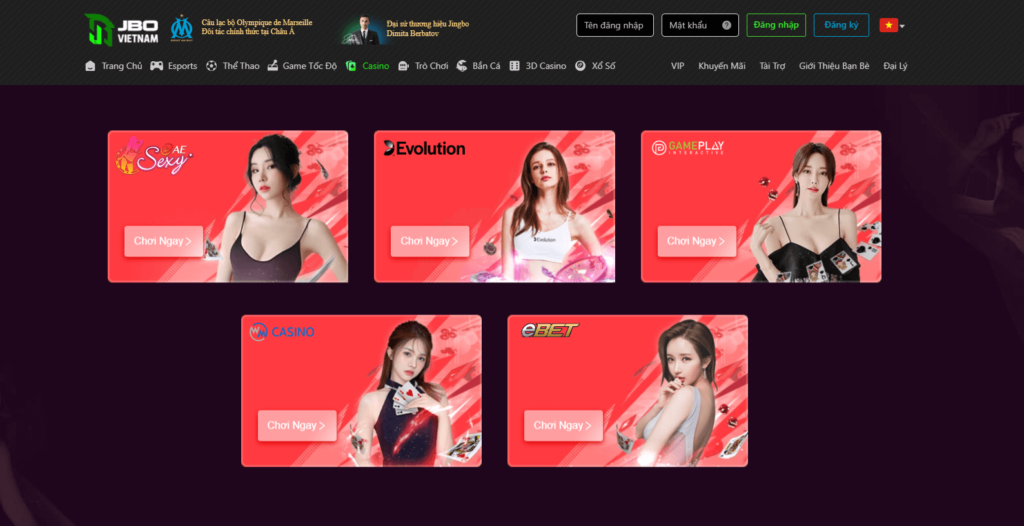The image size is (1024, 526).
Task: Click the JBO Vietnam logo
Action: click(120, 29)
